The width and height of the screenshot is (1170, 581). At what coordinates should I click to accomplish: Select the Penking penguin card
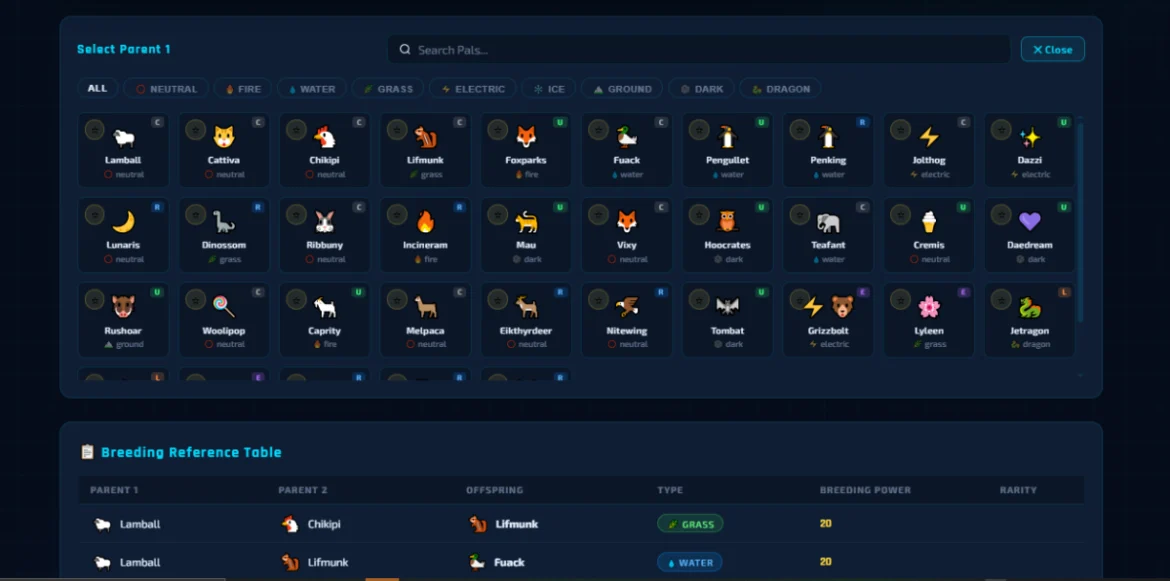tap(828, 150)
